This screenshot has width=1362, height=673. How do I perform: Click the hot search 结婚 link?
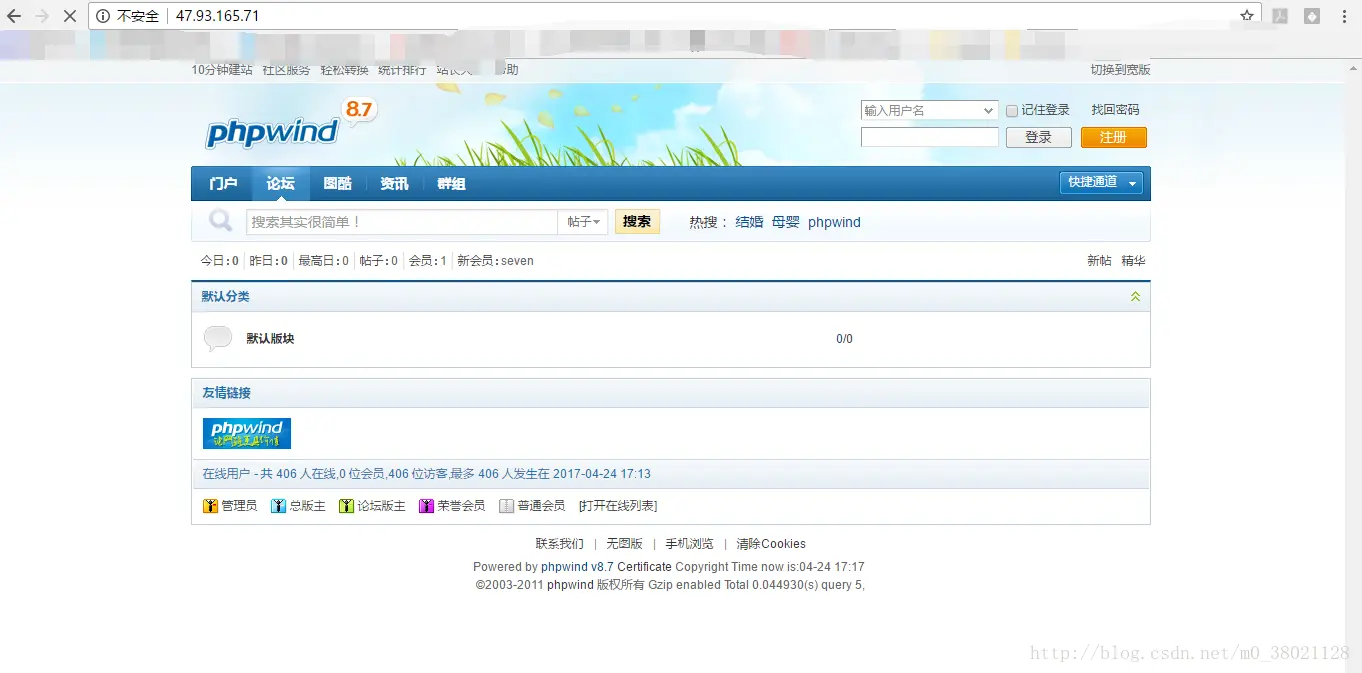[749, 222]
